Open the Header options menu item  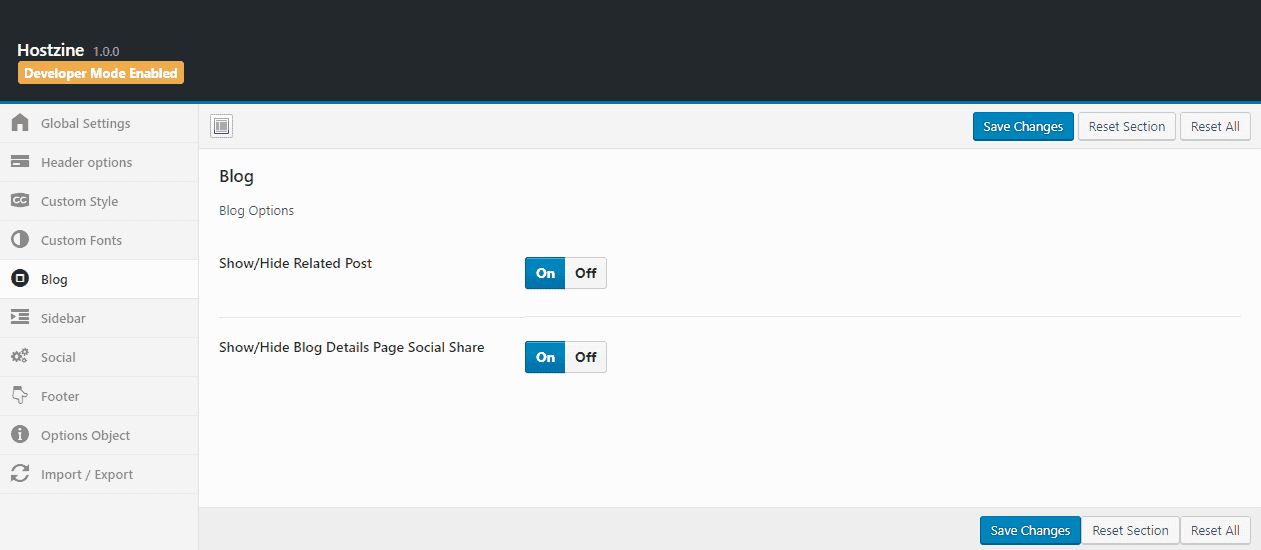(86, 162)
